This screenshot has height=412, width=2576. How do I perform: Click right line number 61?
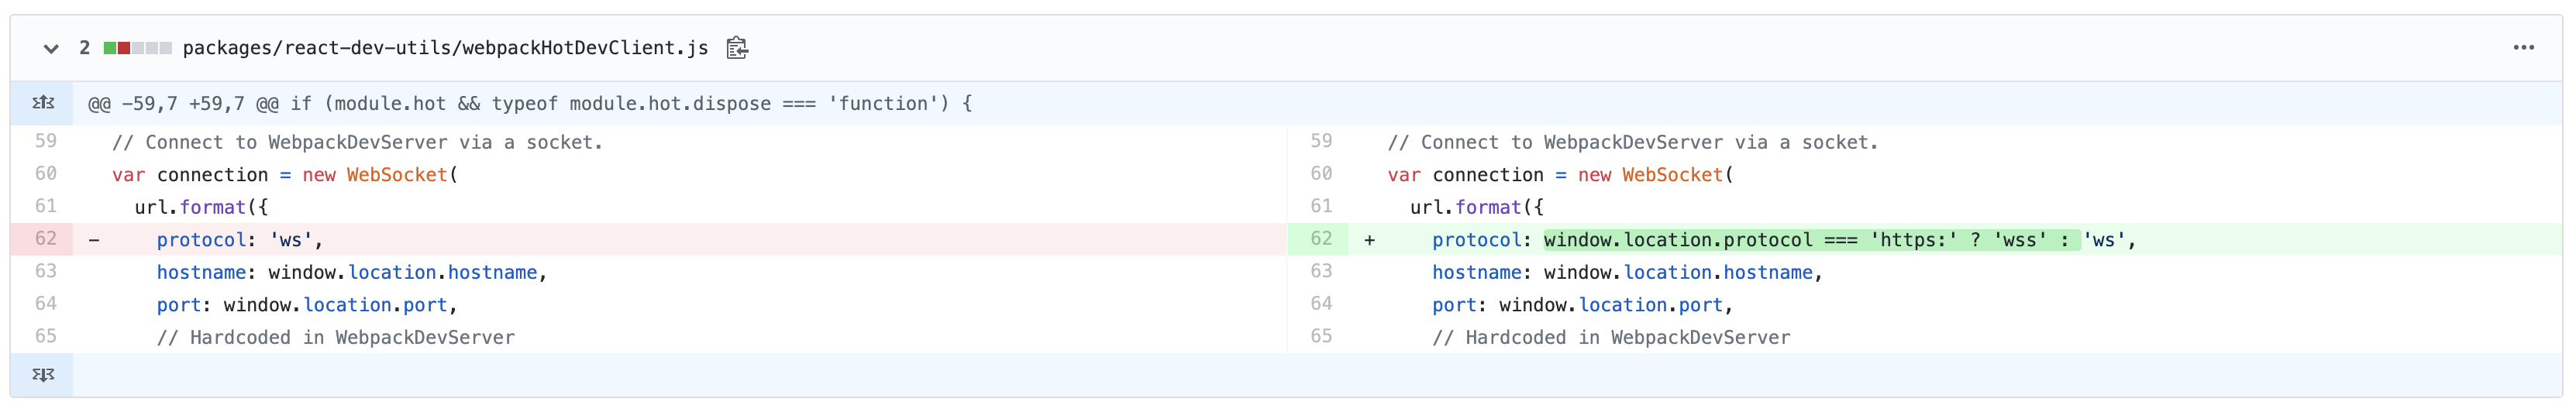tap(1321, 206)
